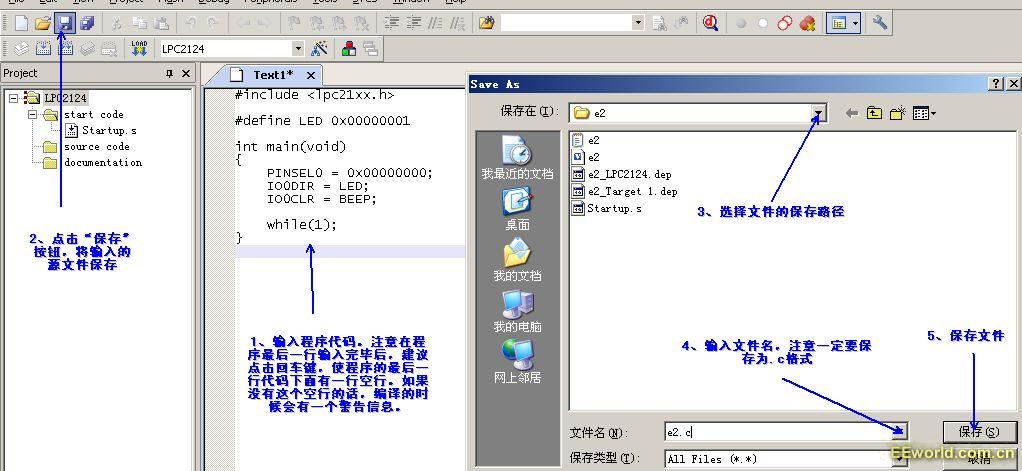Create a new file from the toolbar
The width and height of the screenshot is (1022, 471).
click(22, 23)
